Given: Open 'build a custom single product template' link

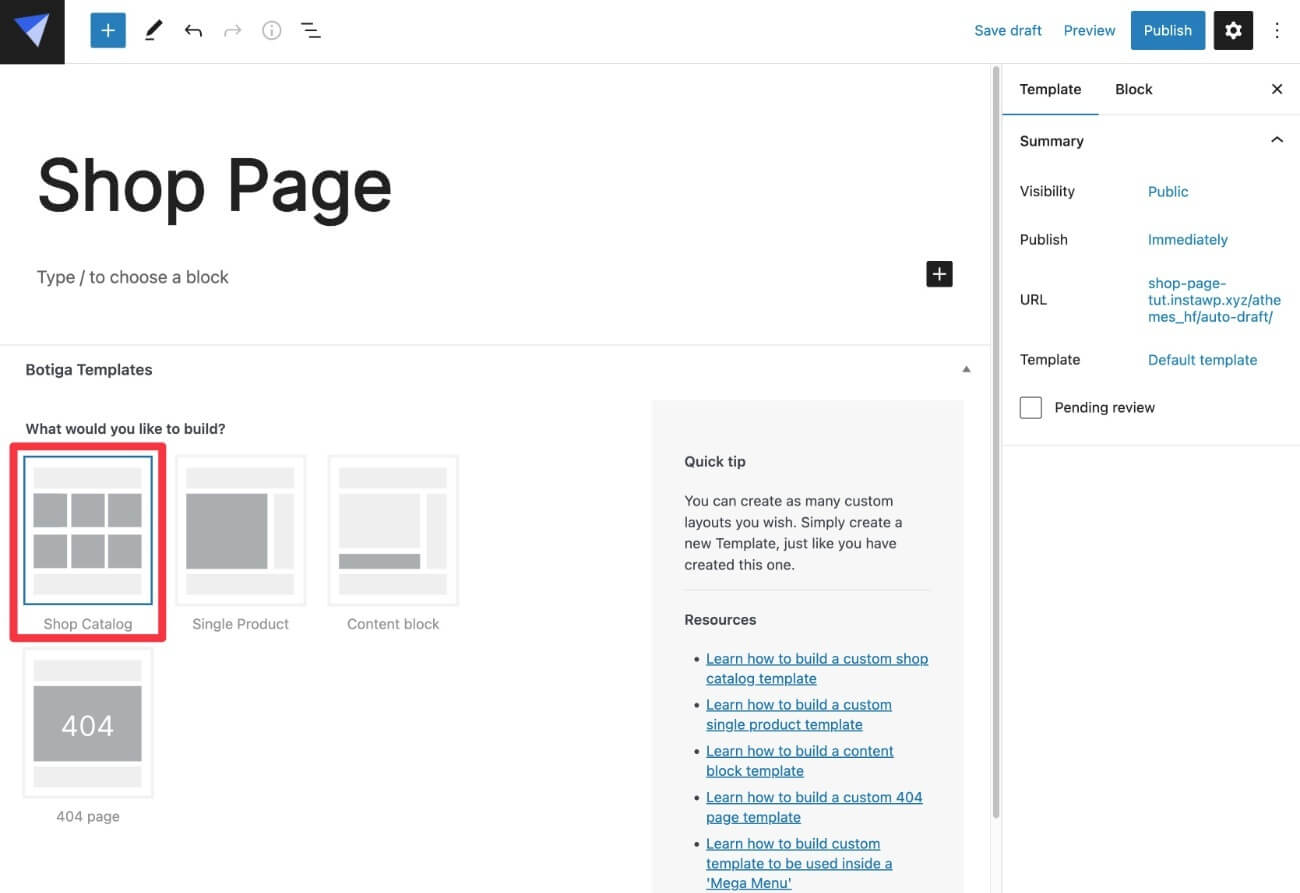Looking at the screenshot, I should pyautogui.click(x=799, y=714).
